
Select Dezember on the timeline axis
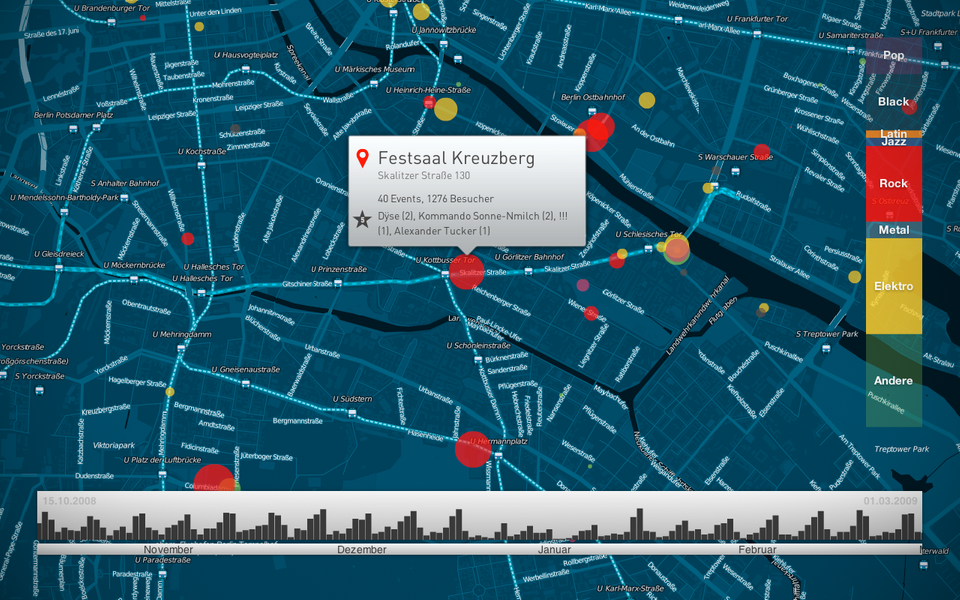(x=360, y=549)
